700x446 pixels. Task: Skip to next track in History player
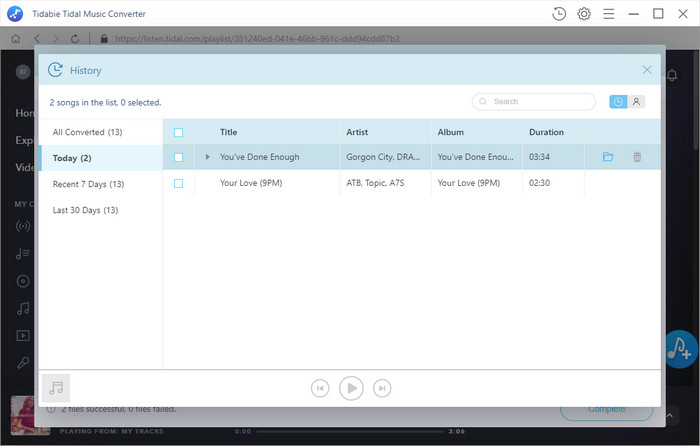tap(382, 388)
